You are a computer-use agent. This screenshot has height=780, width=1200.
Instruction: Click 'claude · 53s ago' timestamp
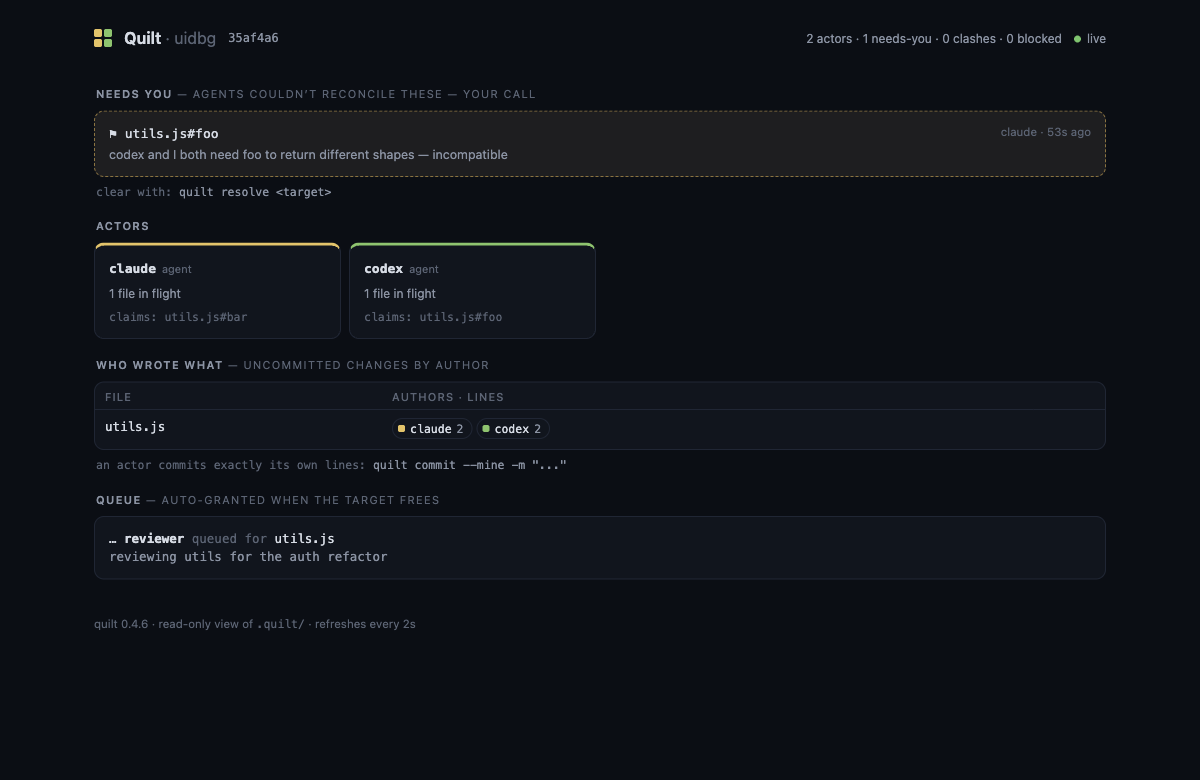tap(1046, 132)
